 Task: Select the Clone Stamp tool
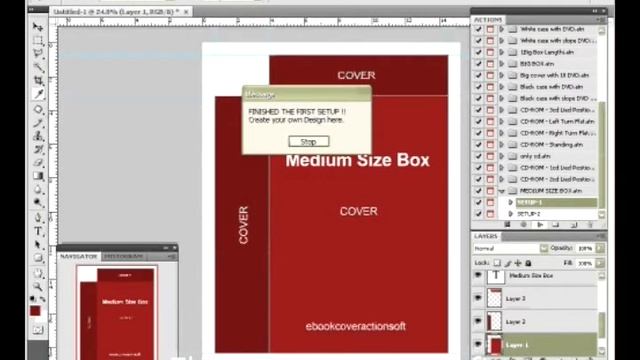pyautogui.click(x=38, y=136)
